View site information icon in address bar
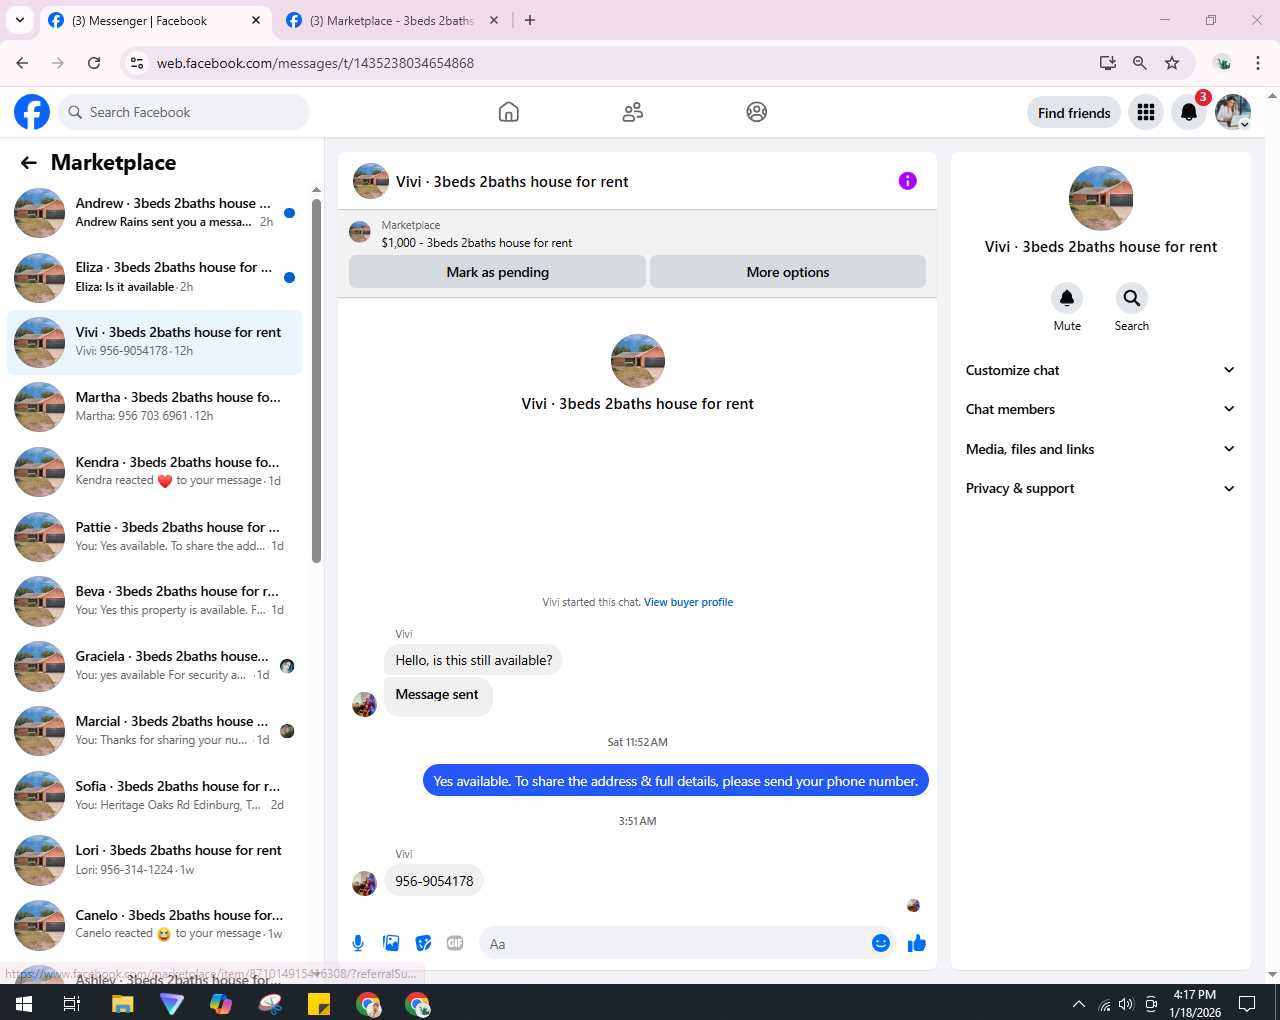1280x1020 pixels. tap(138, 63)
